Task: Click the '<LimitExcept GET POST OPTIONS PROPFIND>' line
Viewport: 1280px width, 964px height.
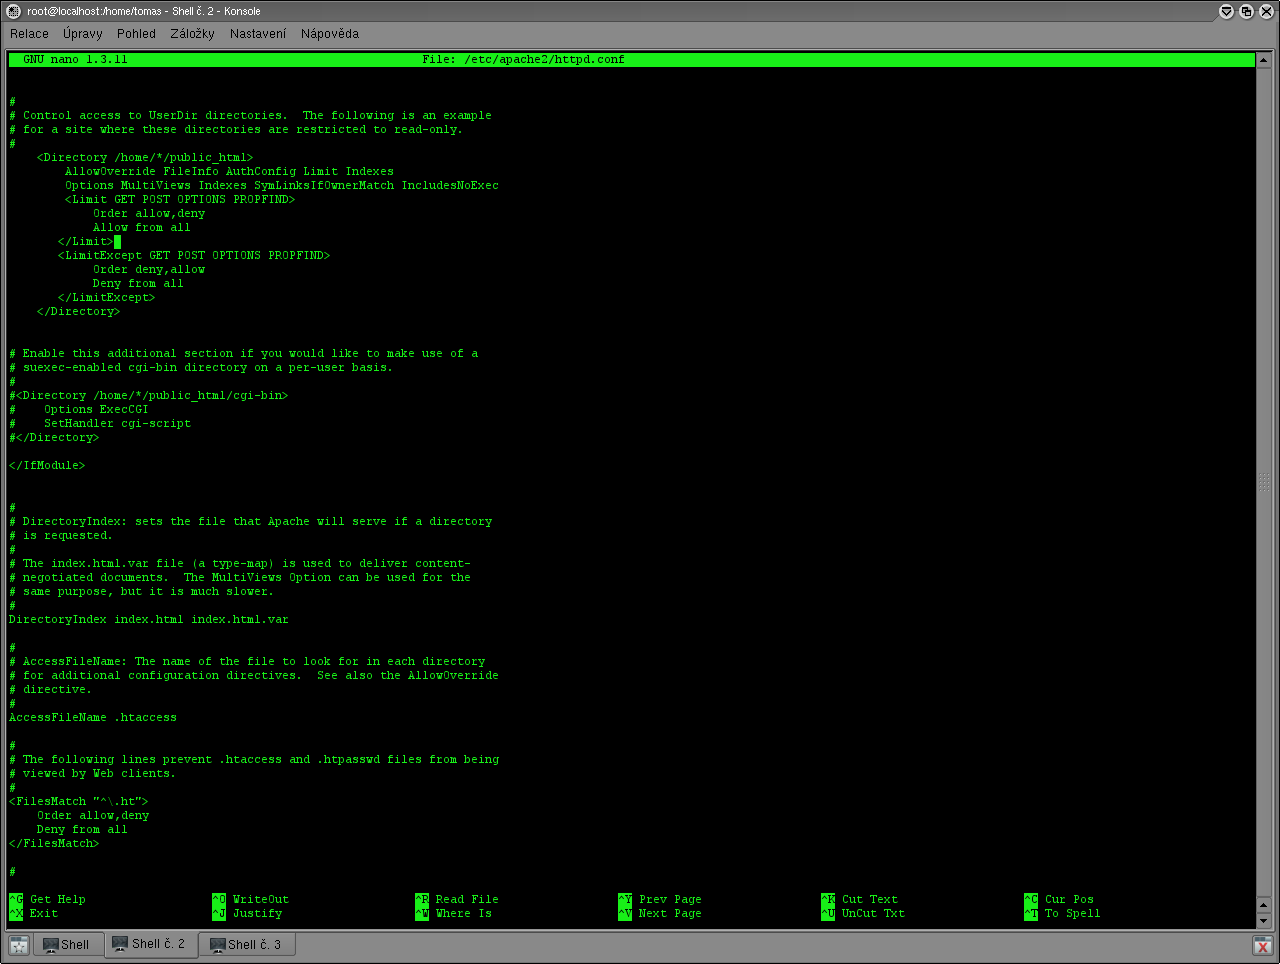Action: (194, 256)
